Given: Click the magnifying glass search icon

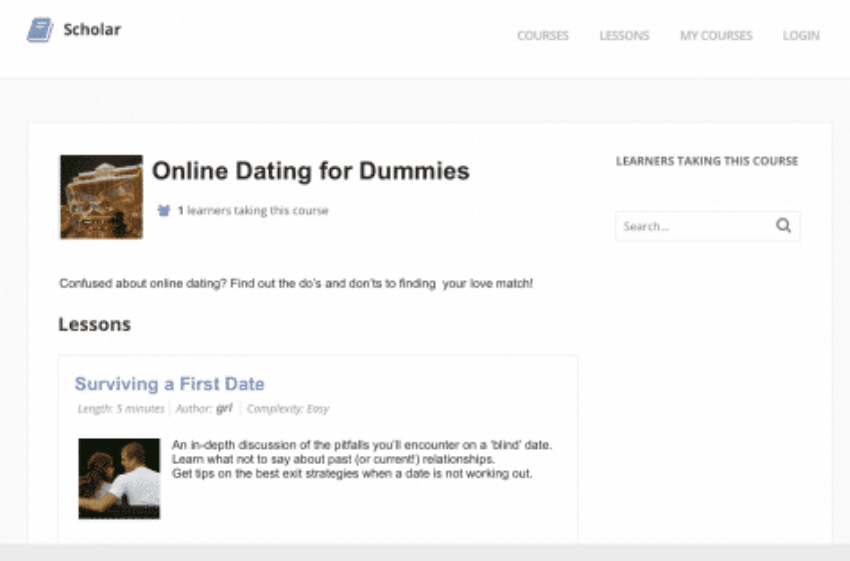Looking at the screenshot, I should [783, 225].
